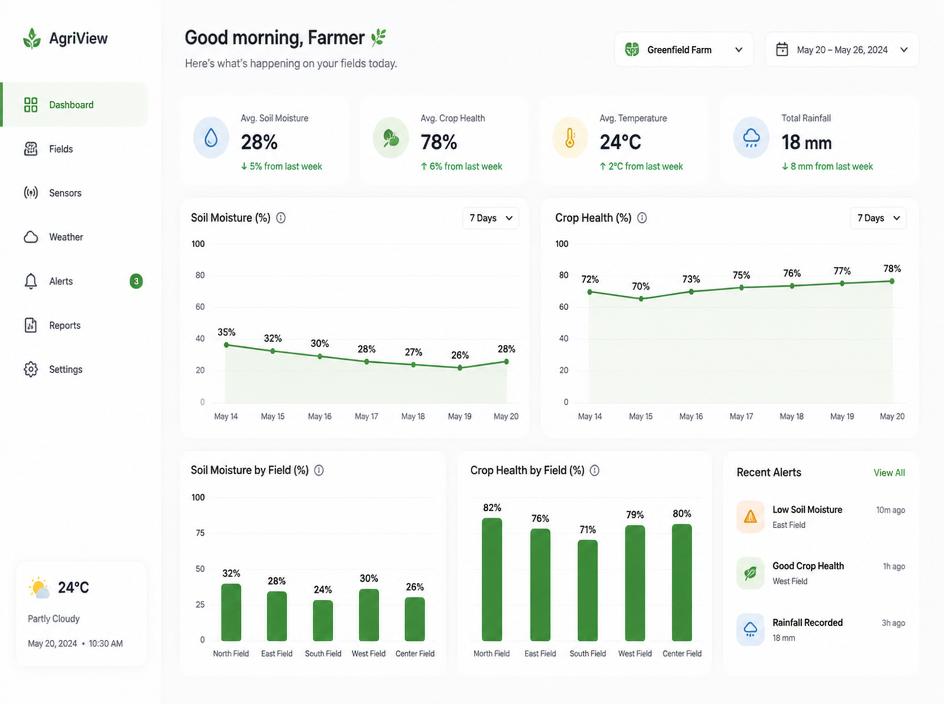The height and width of the screenshot is (704, 944).
Task: Click the soil moisture water drop icon
Action: (x=211, y=139)
